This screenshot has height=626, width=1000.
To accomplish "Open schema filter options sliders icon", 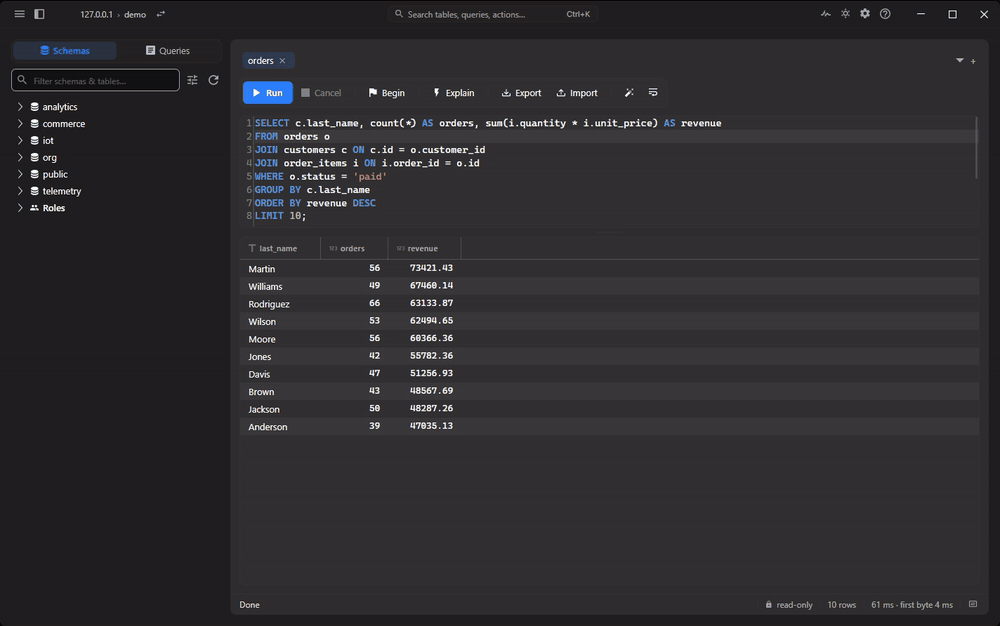I will (193, 80).
